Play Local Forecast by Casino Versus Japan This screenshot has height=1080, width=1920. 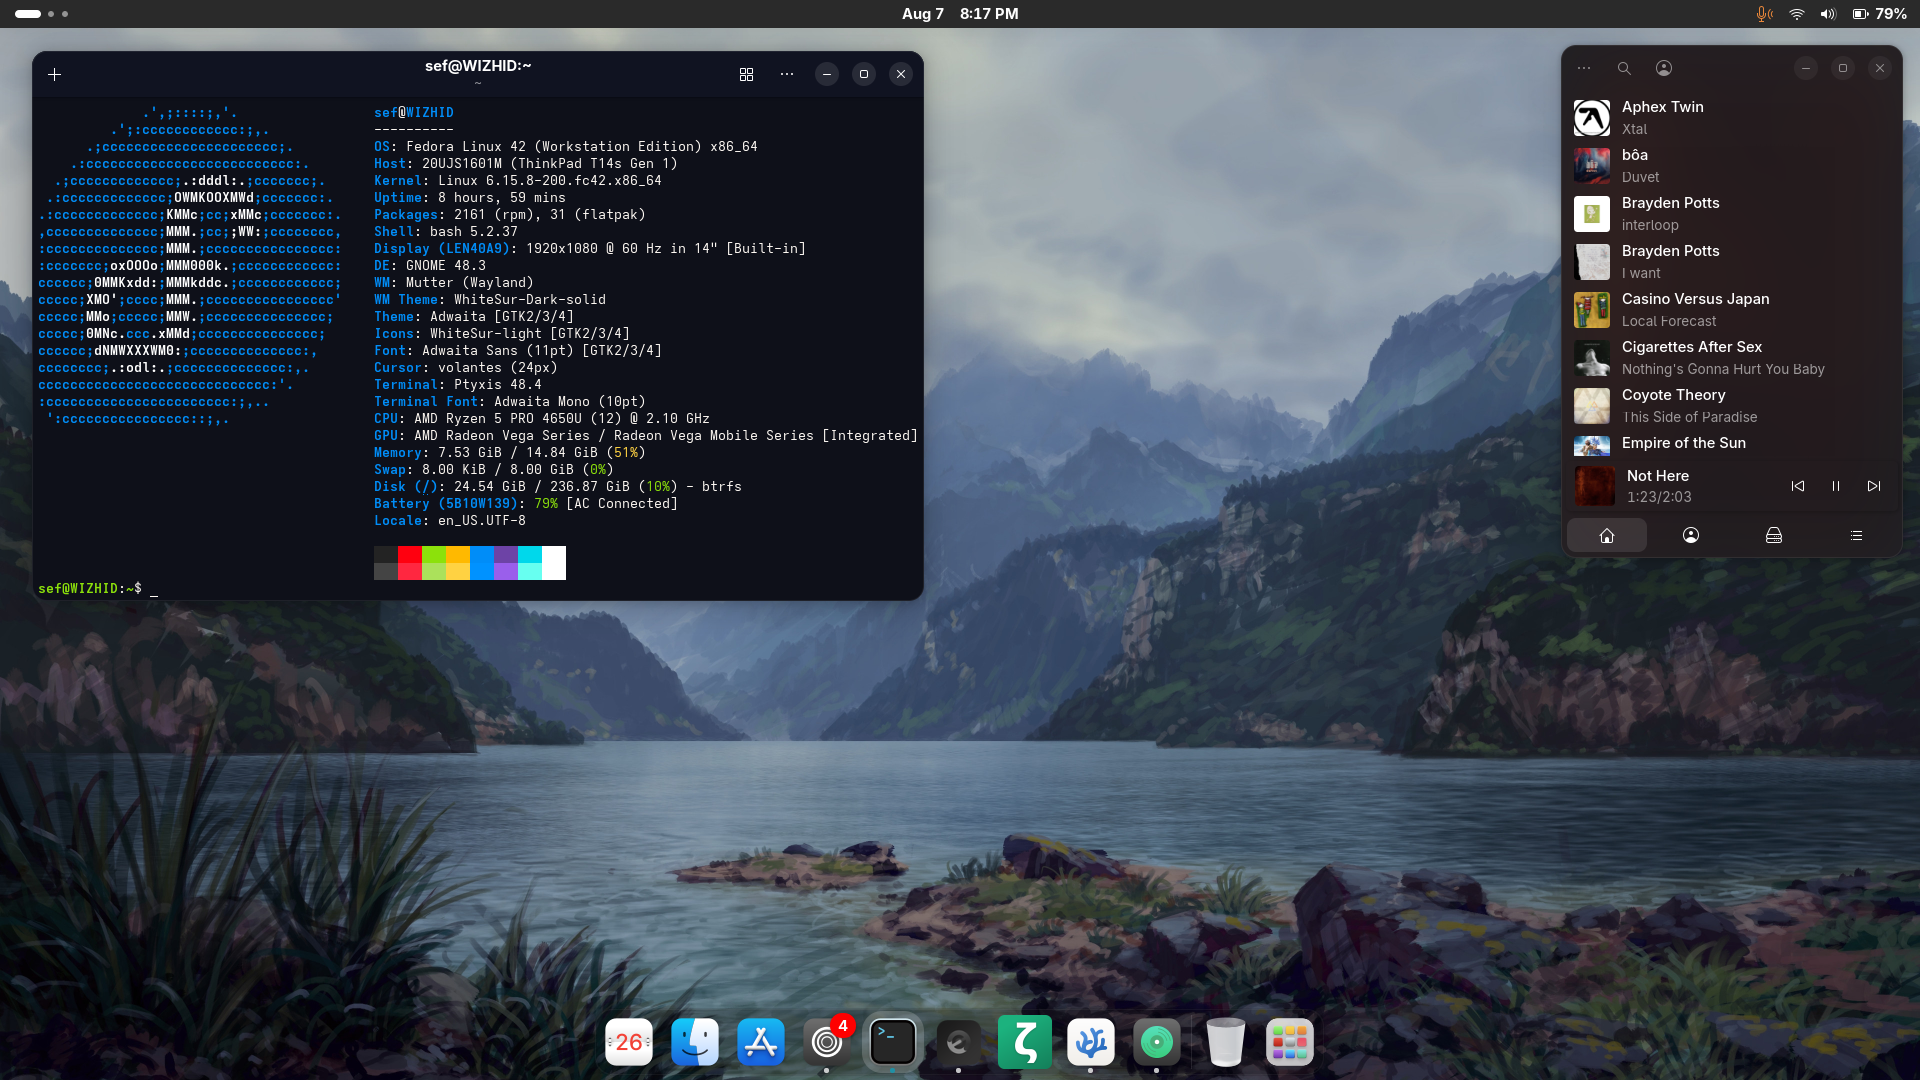(1731, 310)
